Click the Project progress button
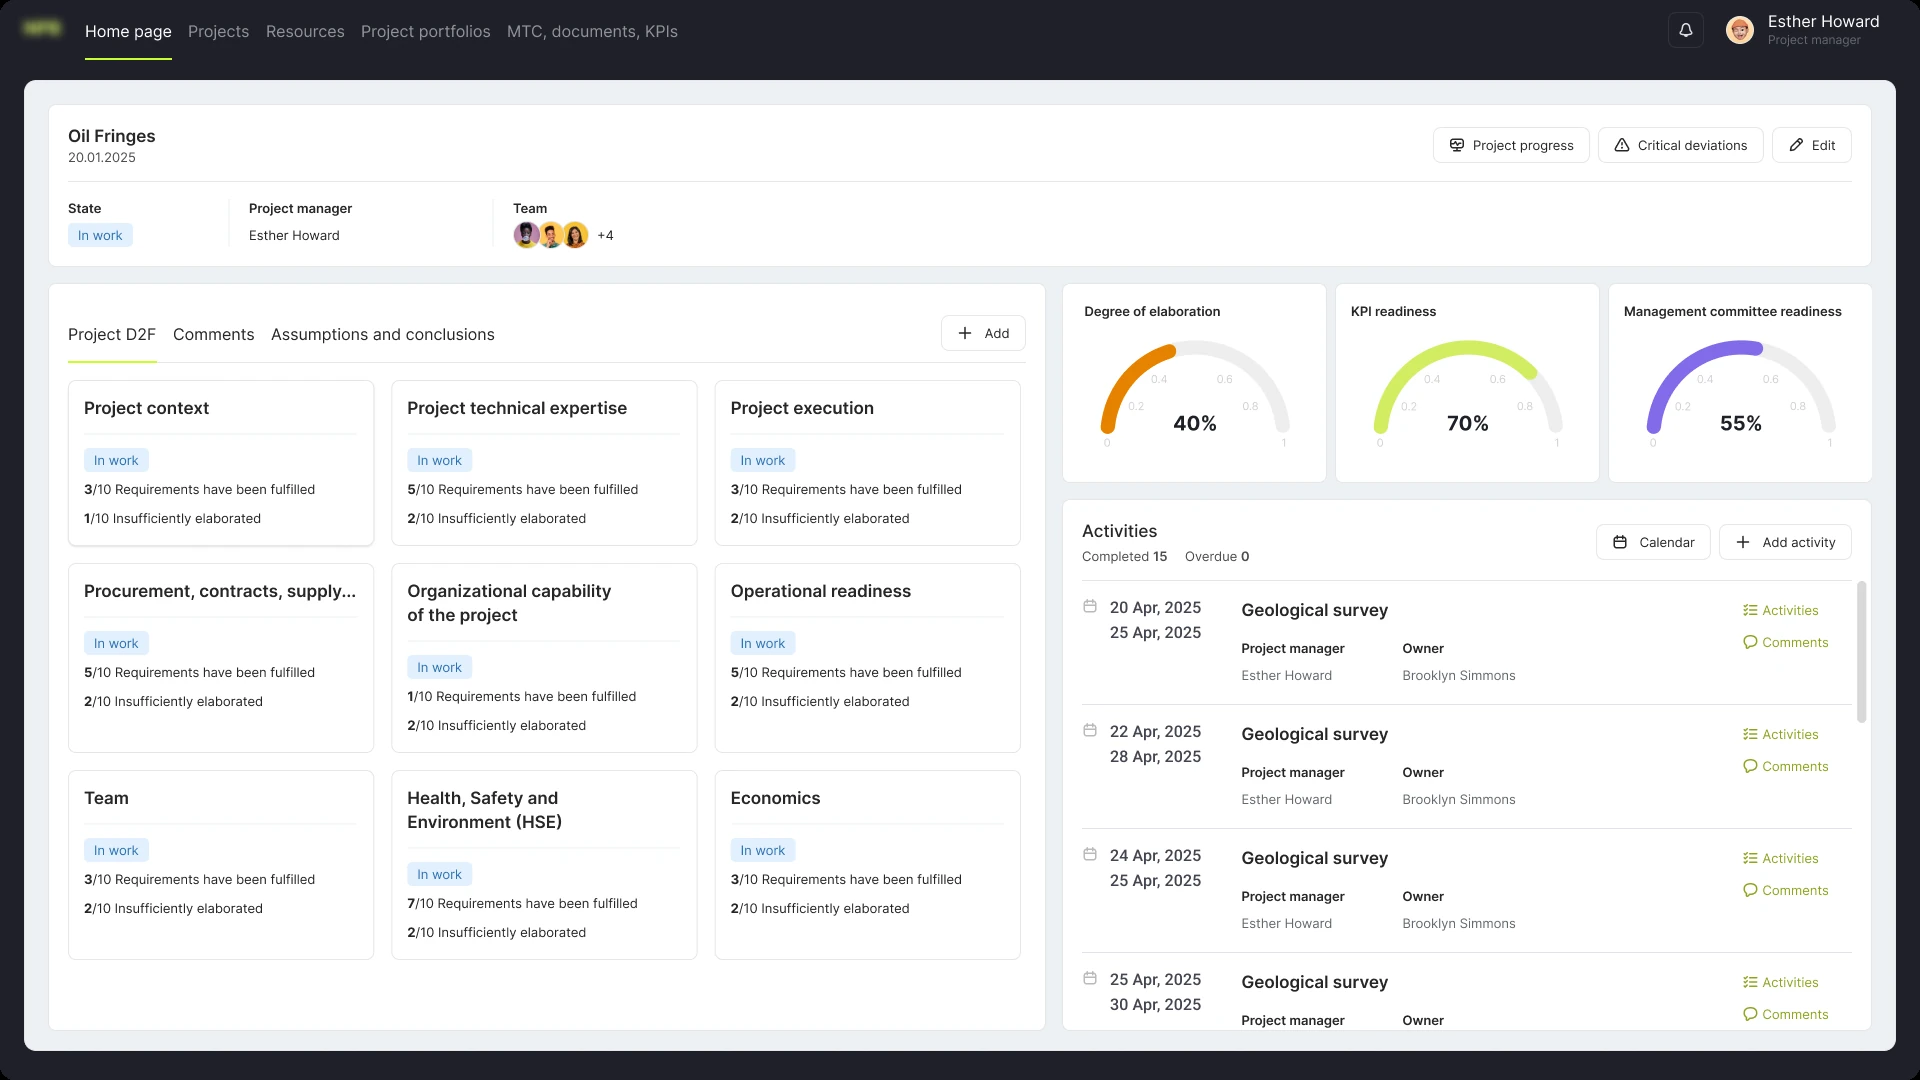Image resolution: width=1920 pixels, height=1080 pixels. (1511, 146)
